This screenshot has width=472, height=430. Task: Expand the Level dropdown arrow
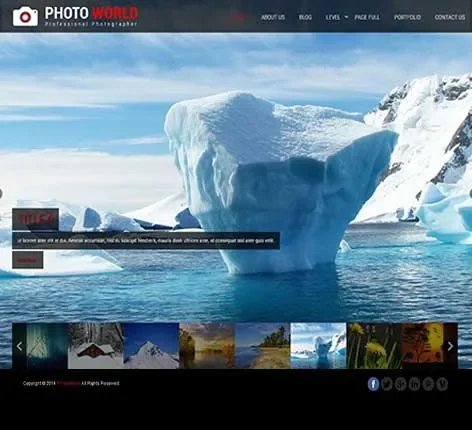[x=346, y=17]
